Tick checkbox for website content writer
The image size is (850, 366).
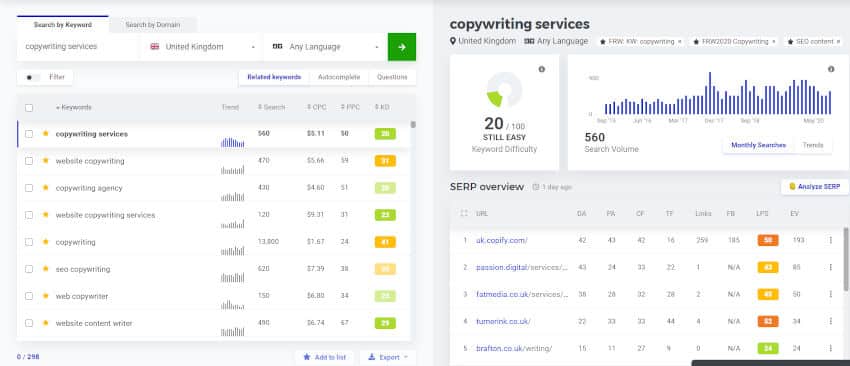coord(29,324)
